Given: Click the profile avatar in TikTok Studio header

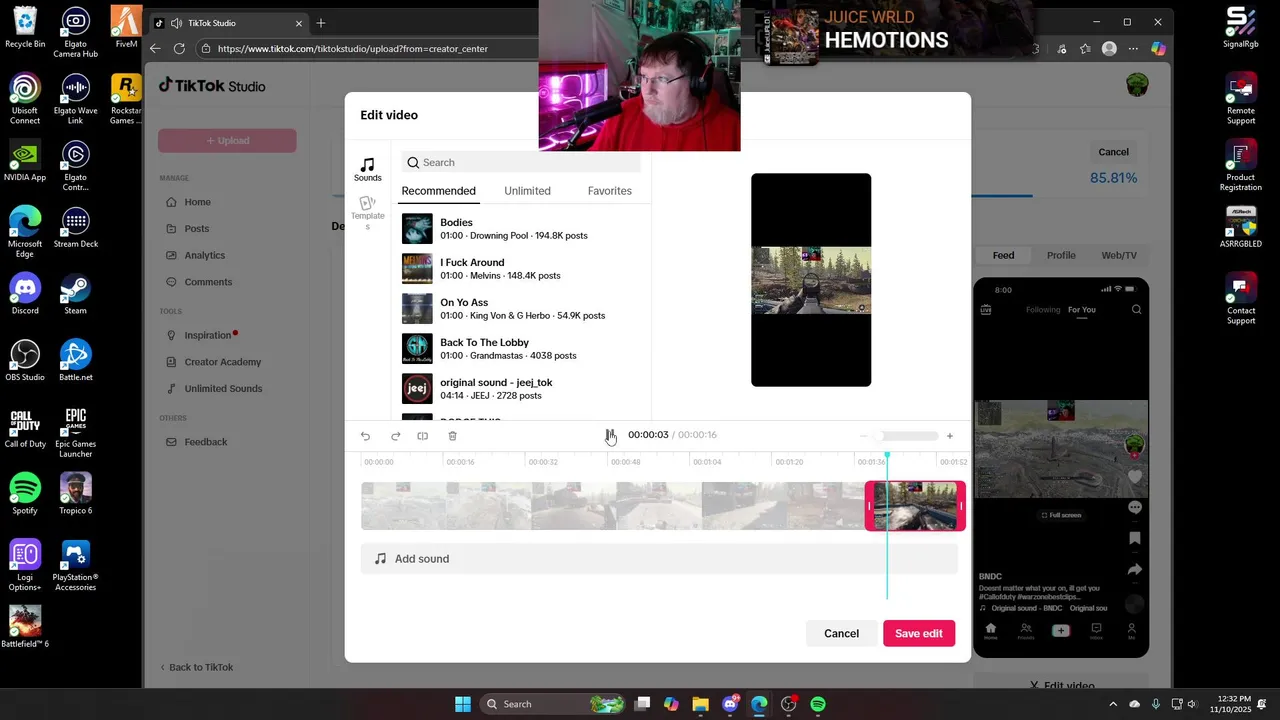Looking at the screenshot, I should coord(1137,85).
